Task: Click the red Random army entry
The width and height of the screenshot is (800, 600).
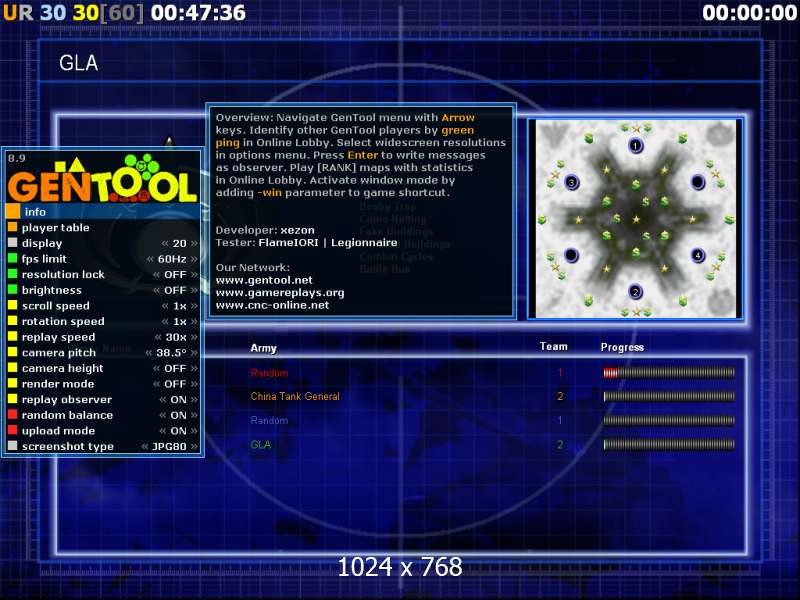Action: 269,373
